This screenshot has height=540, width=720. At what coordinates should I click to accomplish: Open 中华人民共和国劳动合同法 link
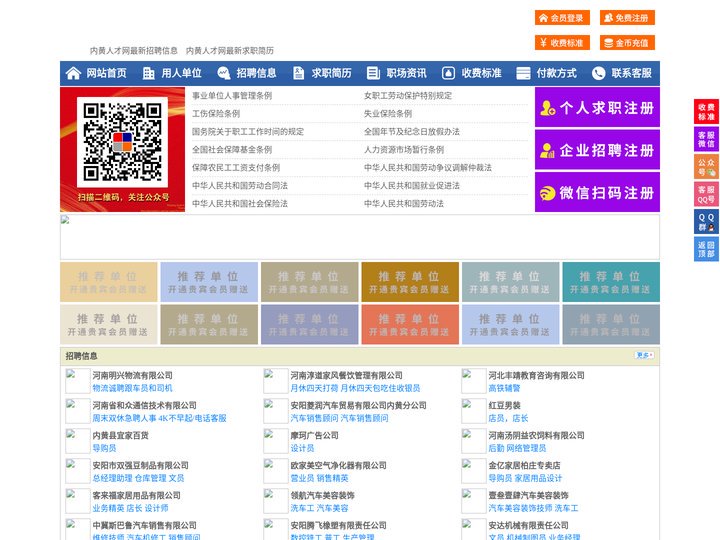(x=240, y=185)
